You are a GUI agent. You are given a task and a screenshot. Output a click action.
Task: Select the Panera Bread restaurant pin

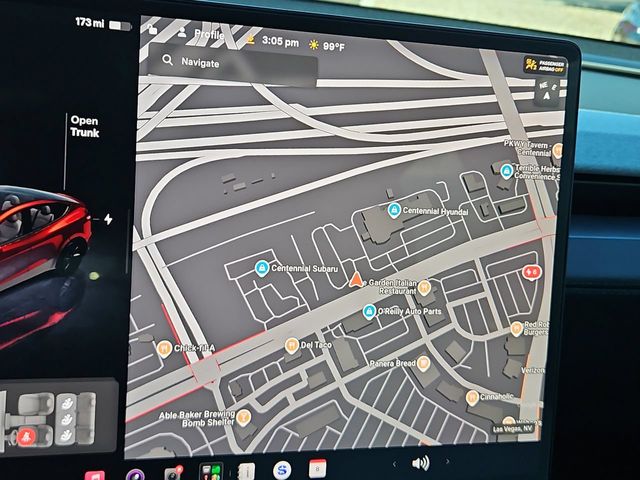pyautogui.click(x=423, y=363)
